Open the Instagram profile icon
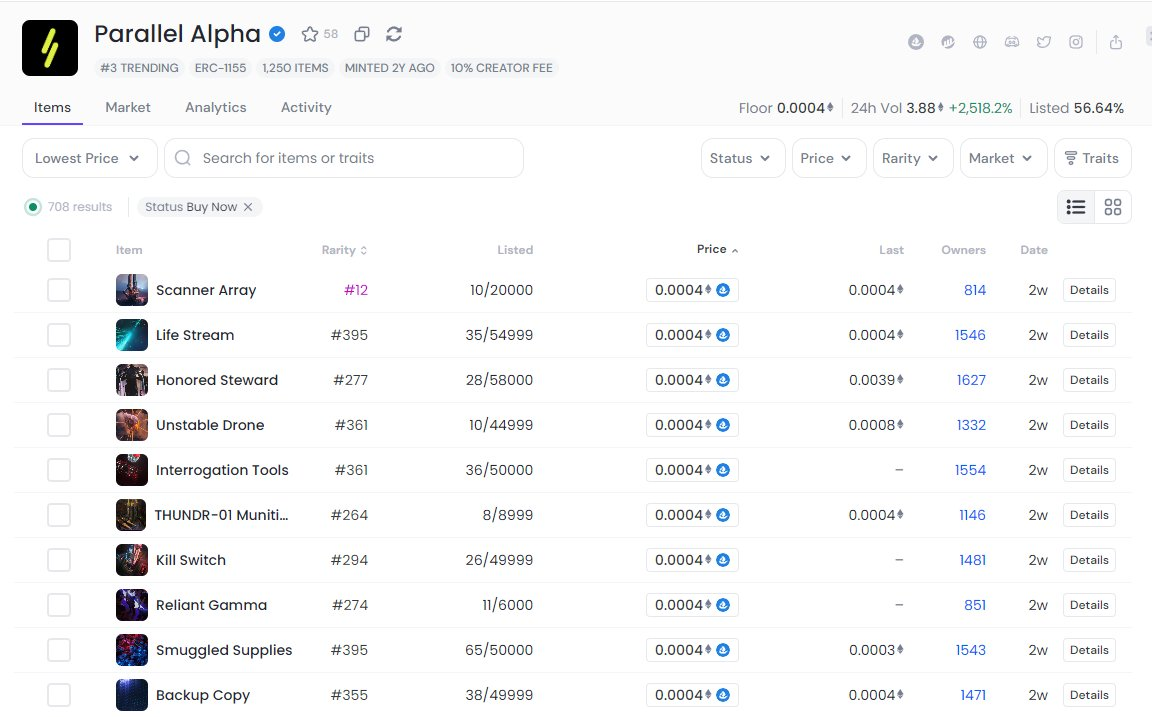Screen dimensions: 1152x717 [1076, 42]
